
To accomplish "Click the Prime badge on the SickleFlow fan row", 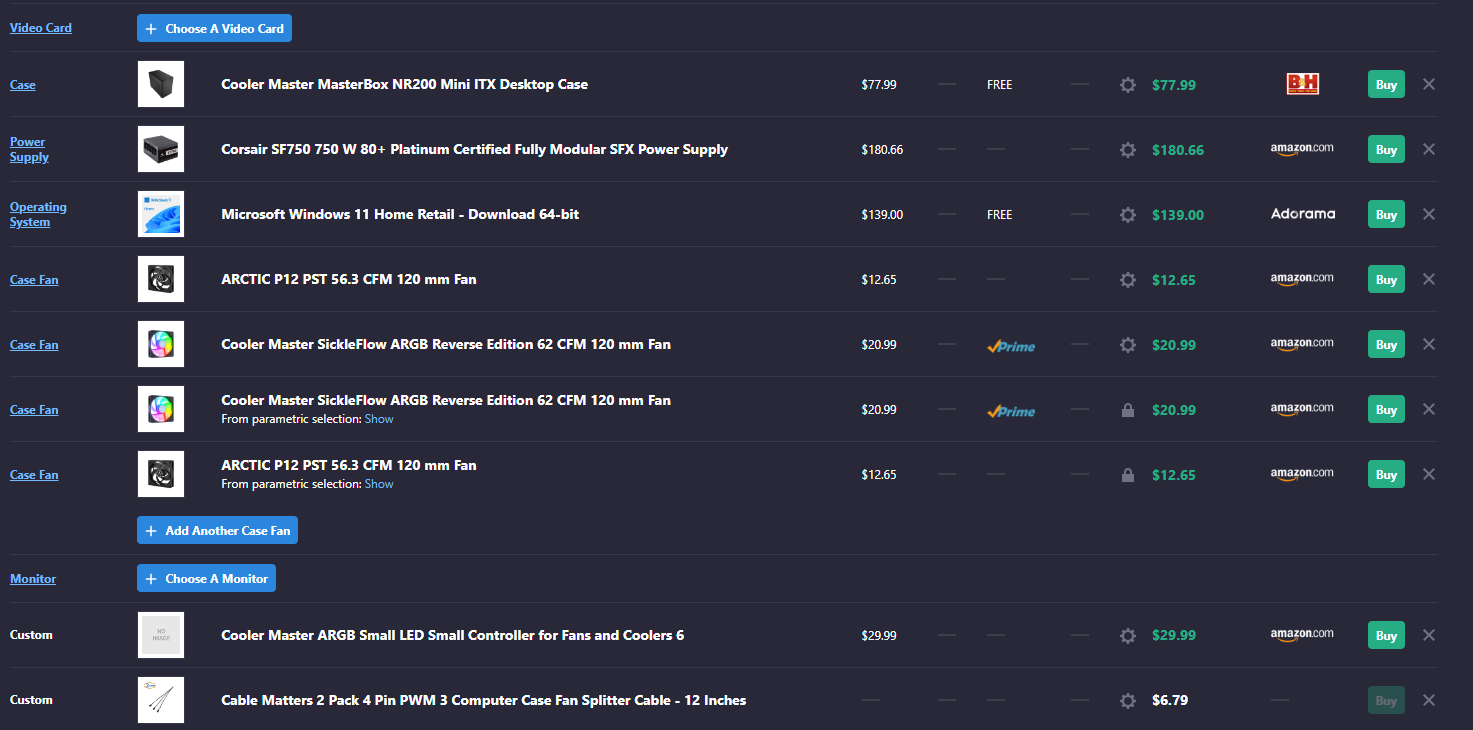I will [1011, 345].
